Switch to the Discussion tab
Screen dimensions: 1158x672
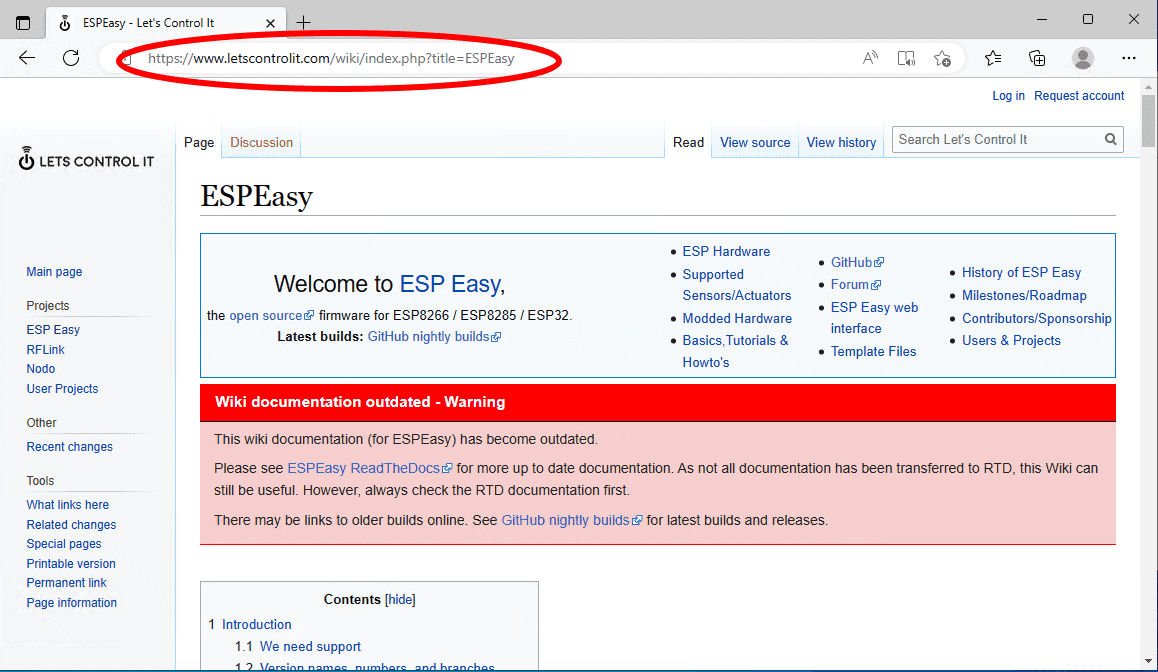[x=260, y=142]
